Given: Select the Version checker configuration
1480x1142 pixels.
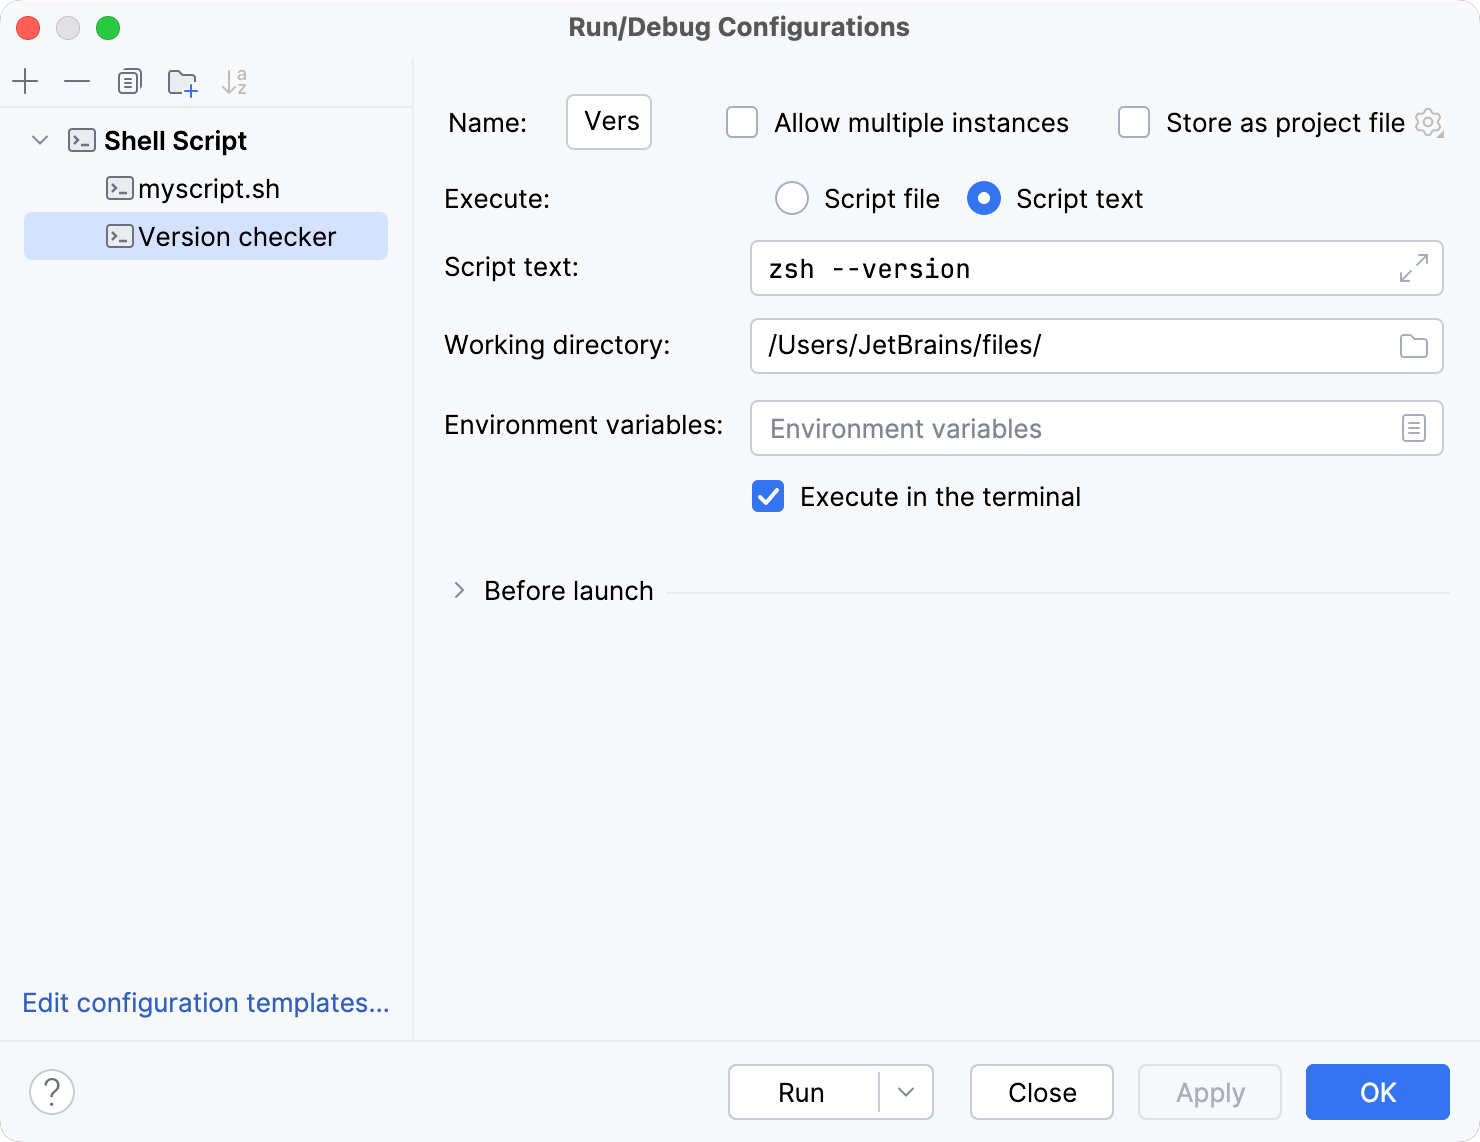Looking at the screenshot, I should coord(237,236).
